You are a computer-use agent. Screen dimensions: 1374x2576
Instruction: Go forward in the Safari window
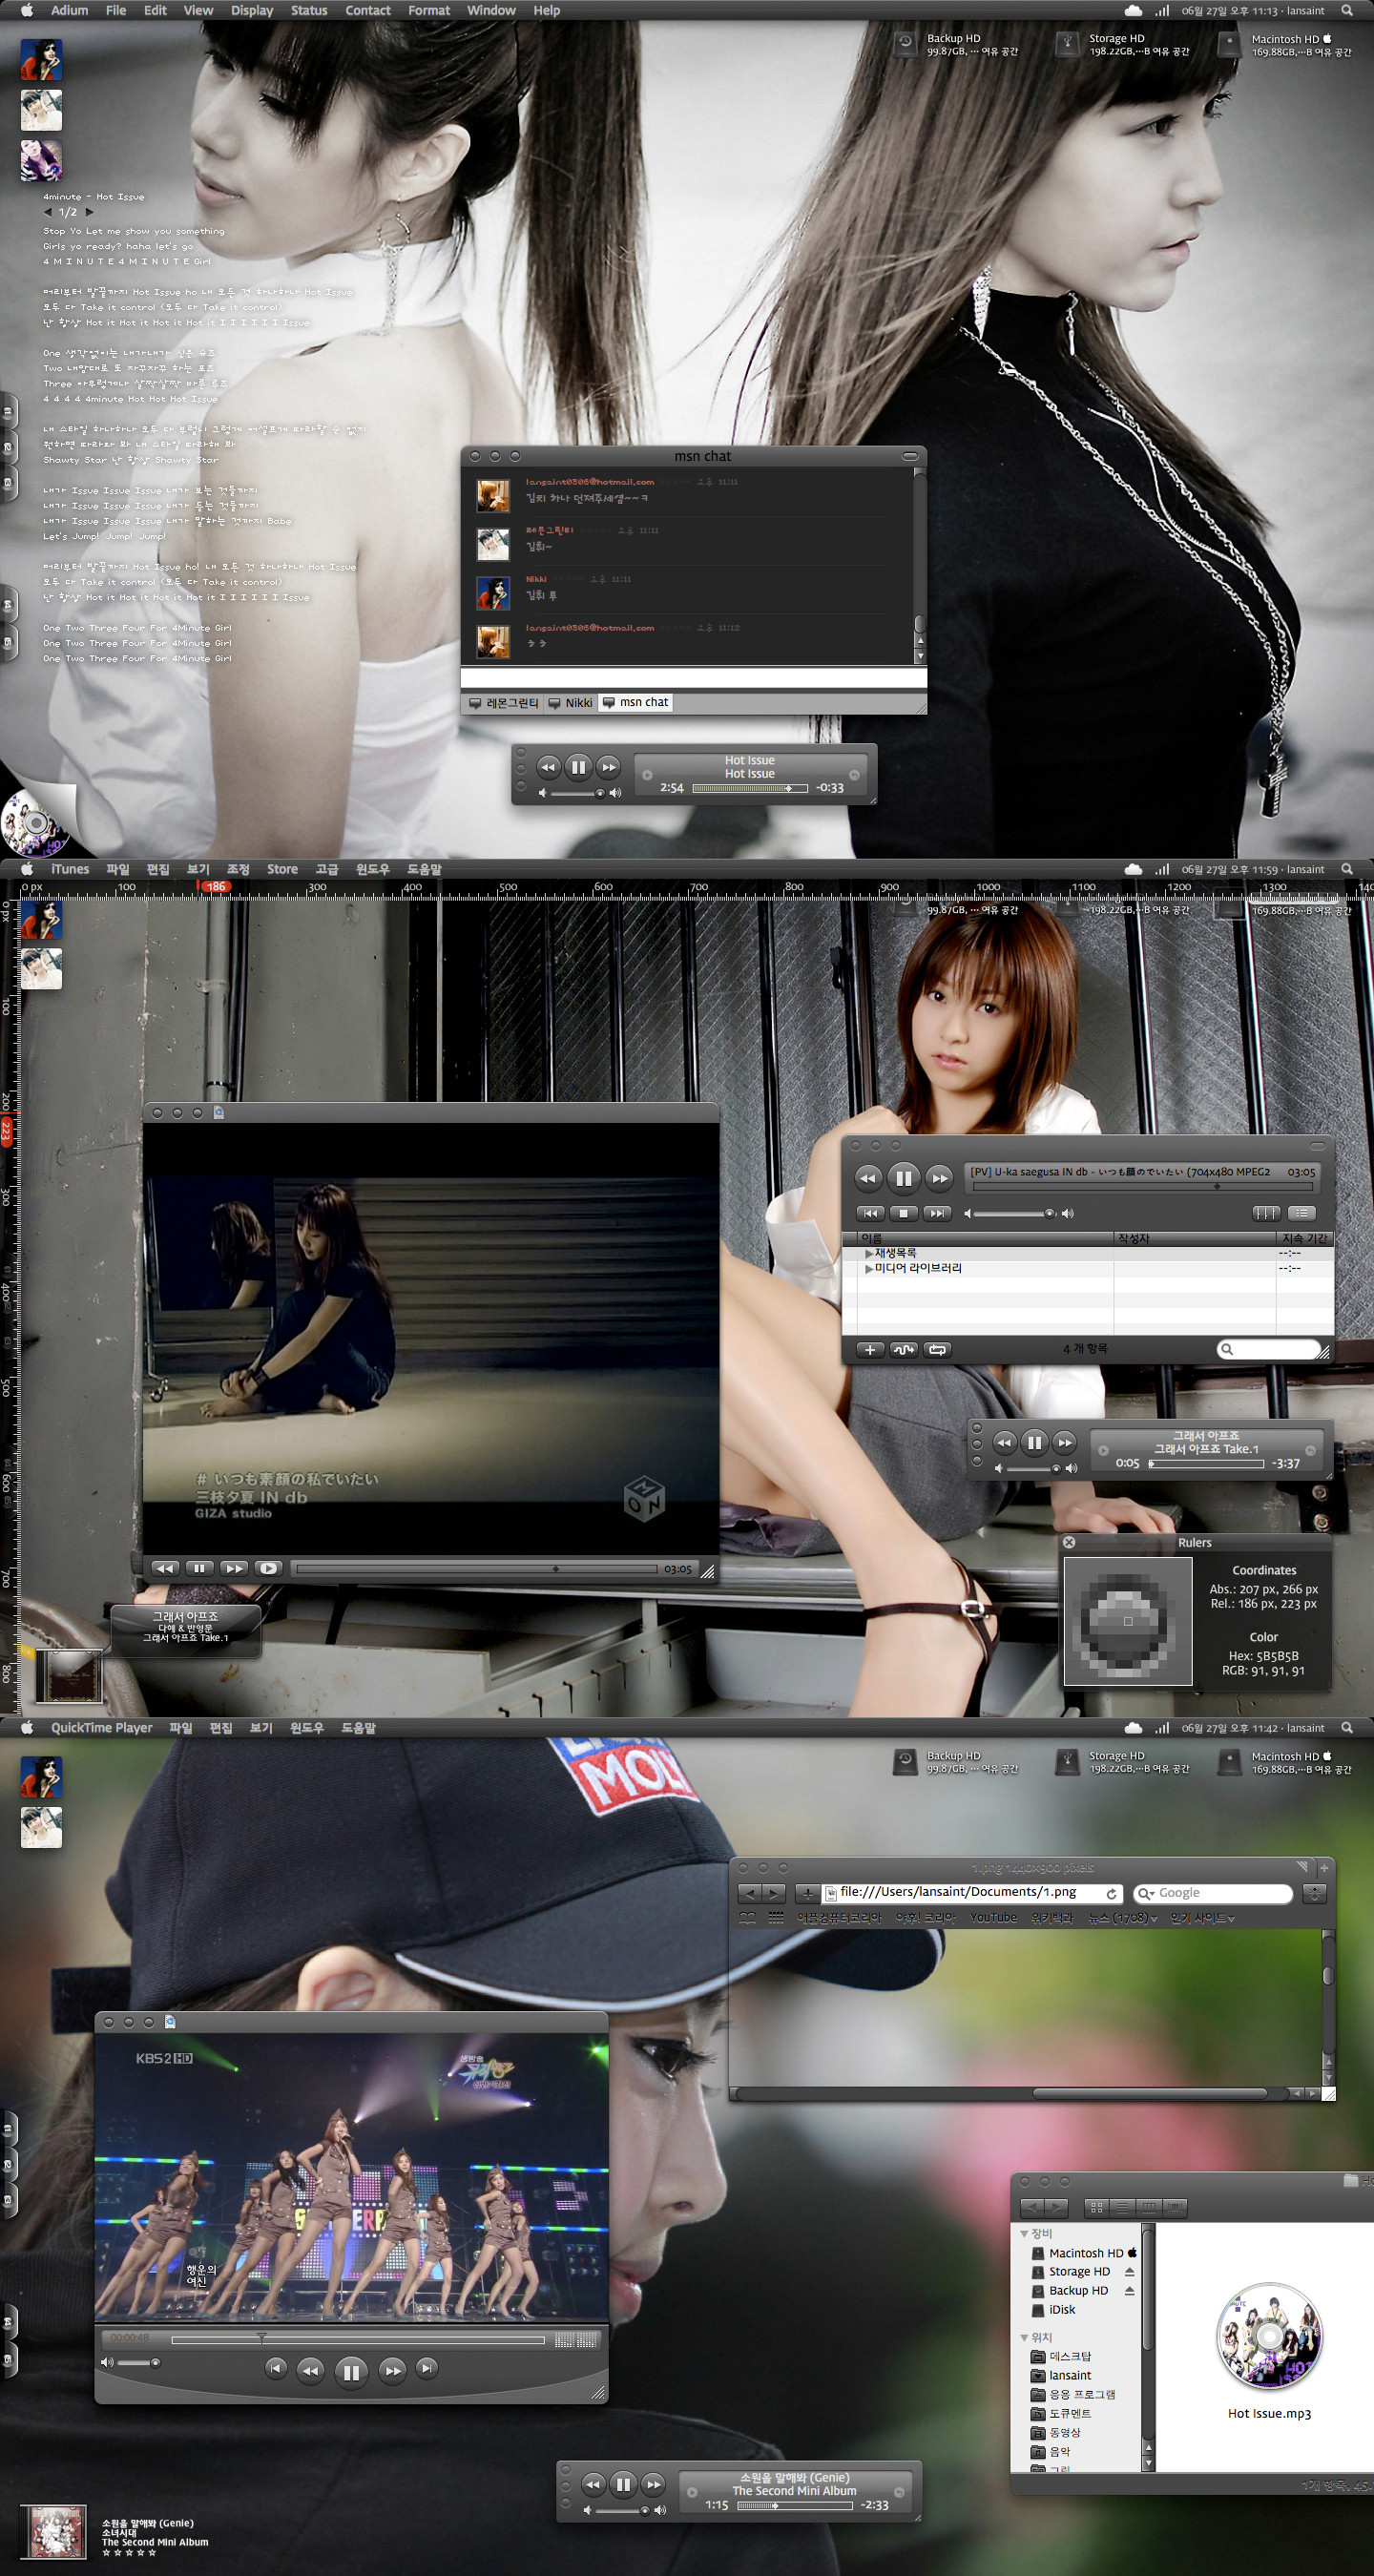(773, 1893)
